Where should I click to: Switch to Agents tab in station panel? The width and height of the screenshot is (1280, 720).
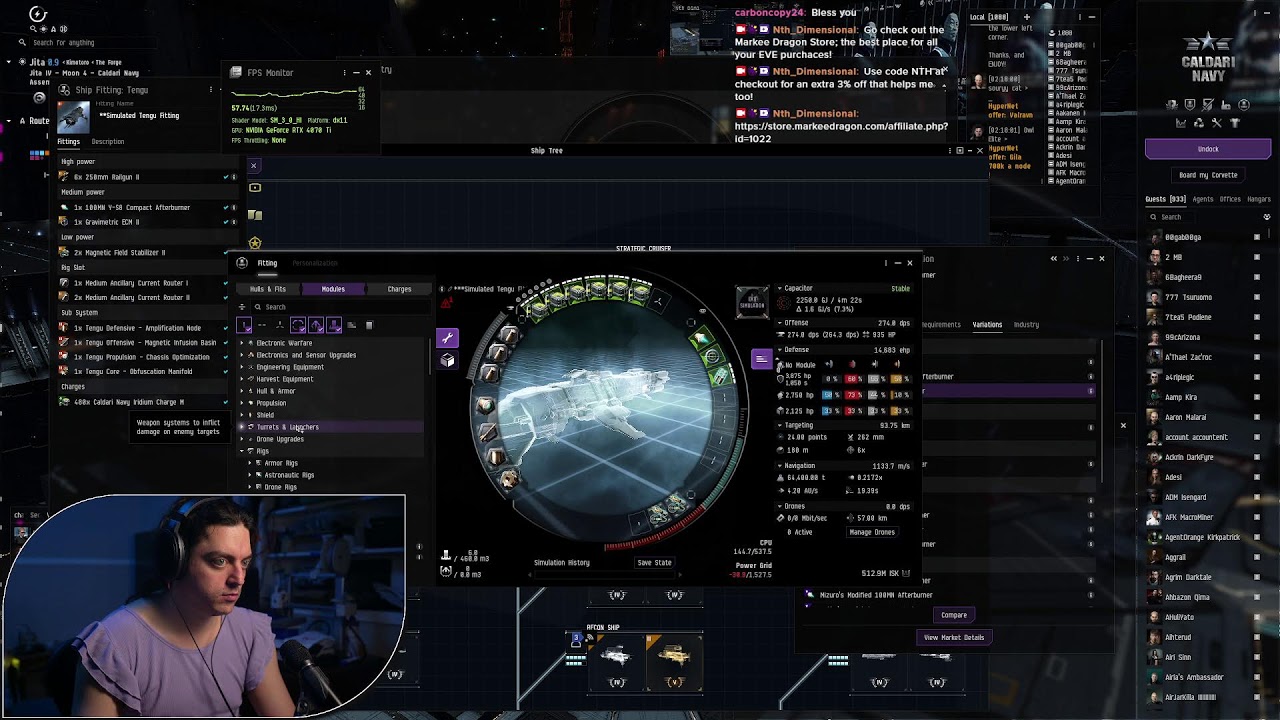[x=1203, y=199]
